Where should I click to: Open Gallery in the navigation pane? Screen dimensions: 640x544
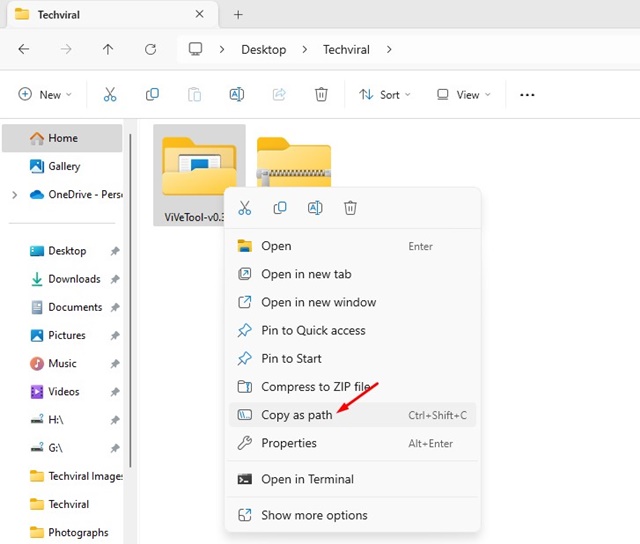(62, 166)
